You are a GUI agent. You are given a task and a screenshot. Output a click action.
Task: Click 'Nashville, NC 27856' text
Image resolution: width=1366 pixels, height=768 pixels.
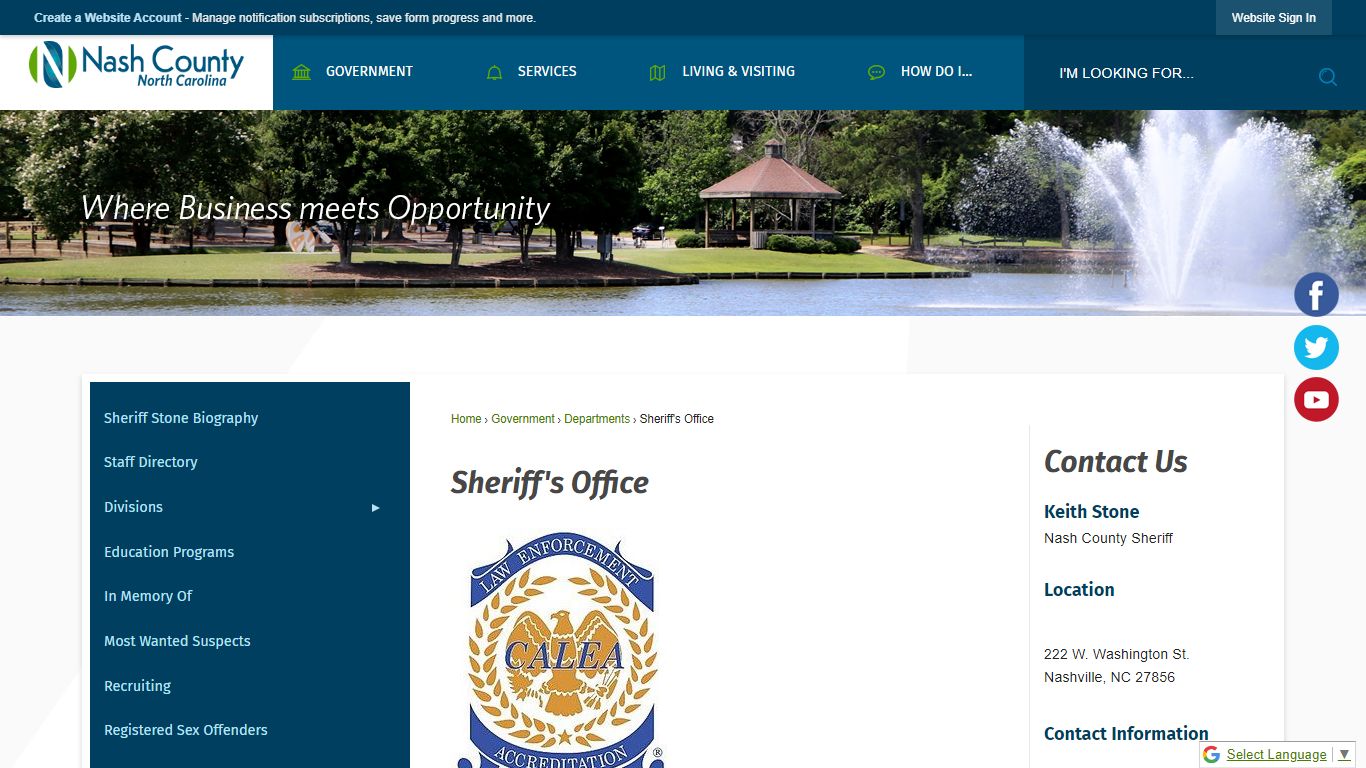pos(1109,677)
